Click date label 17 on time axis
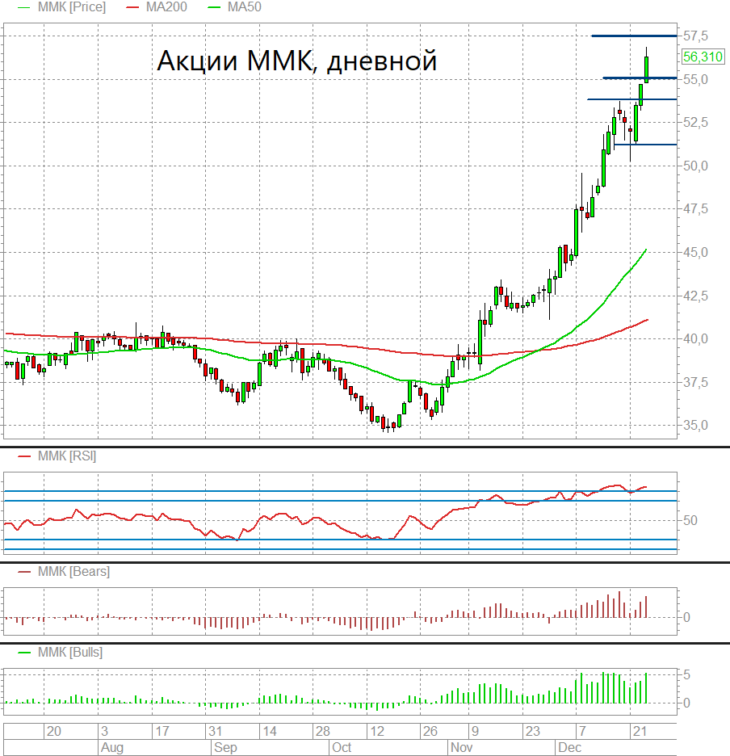This screenshot has width=730, height=756. click(162, 731)
